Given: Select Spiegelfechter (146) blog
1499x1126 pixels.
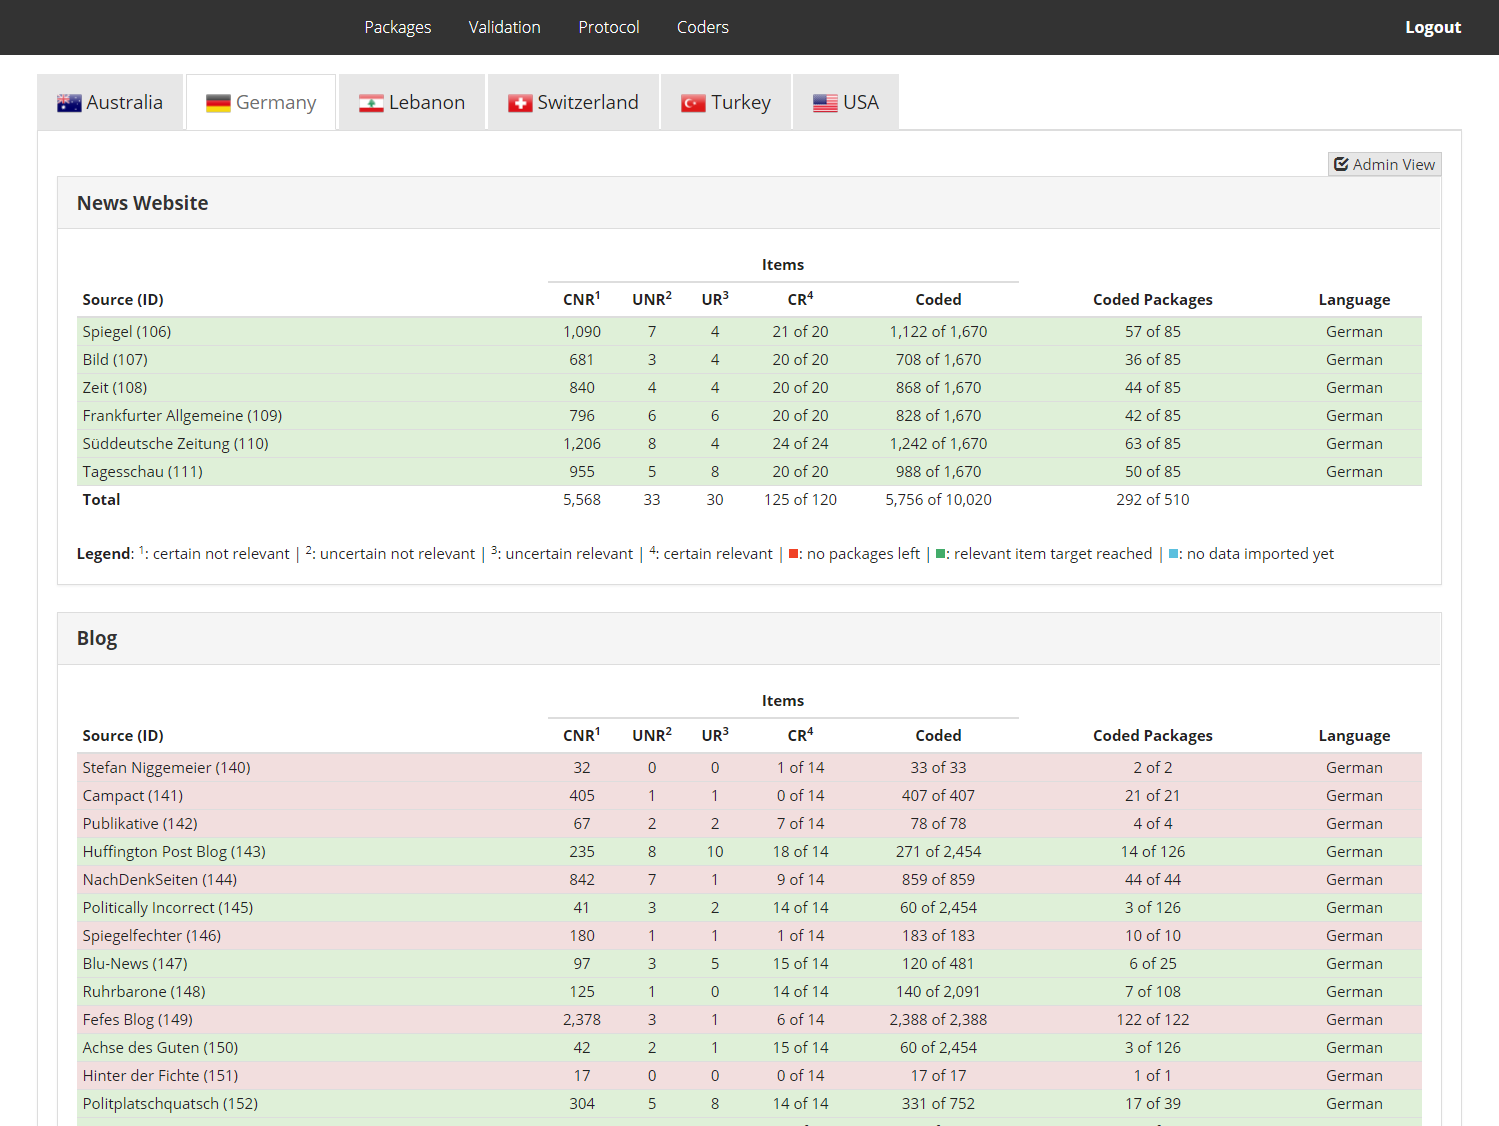Looking at the screenshot, I should pyautogui.click(x=749, y=935).
